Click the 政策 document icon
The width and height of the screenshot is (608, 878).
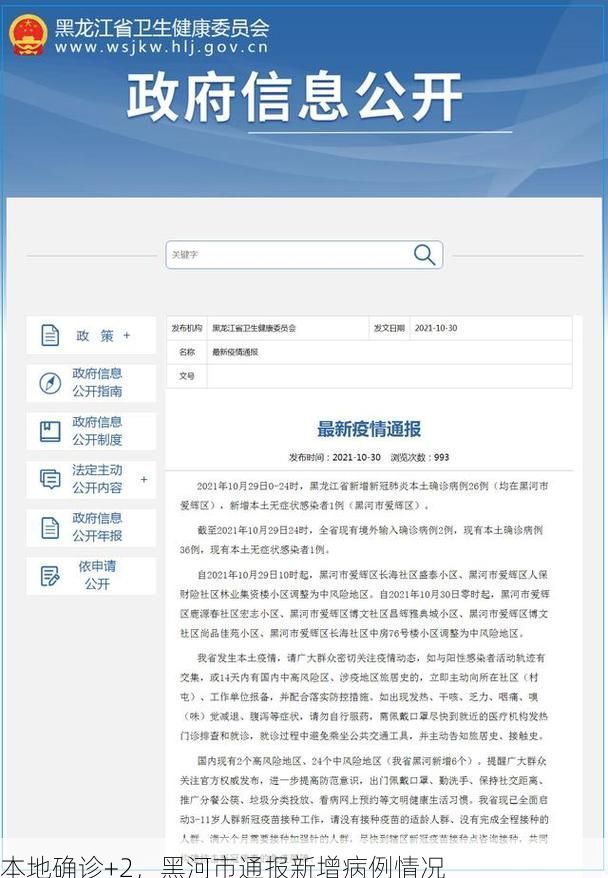50,335
